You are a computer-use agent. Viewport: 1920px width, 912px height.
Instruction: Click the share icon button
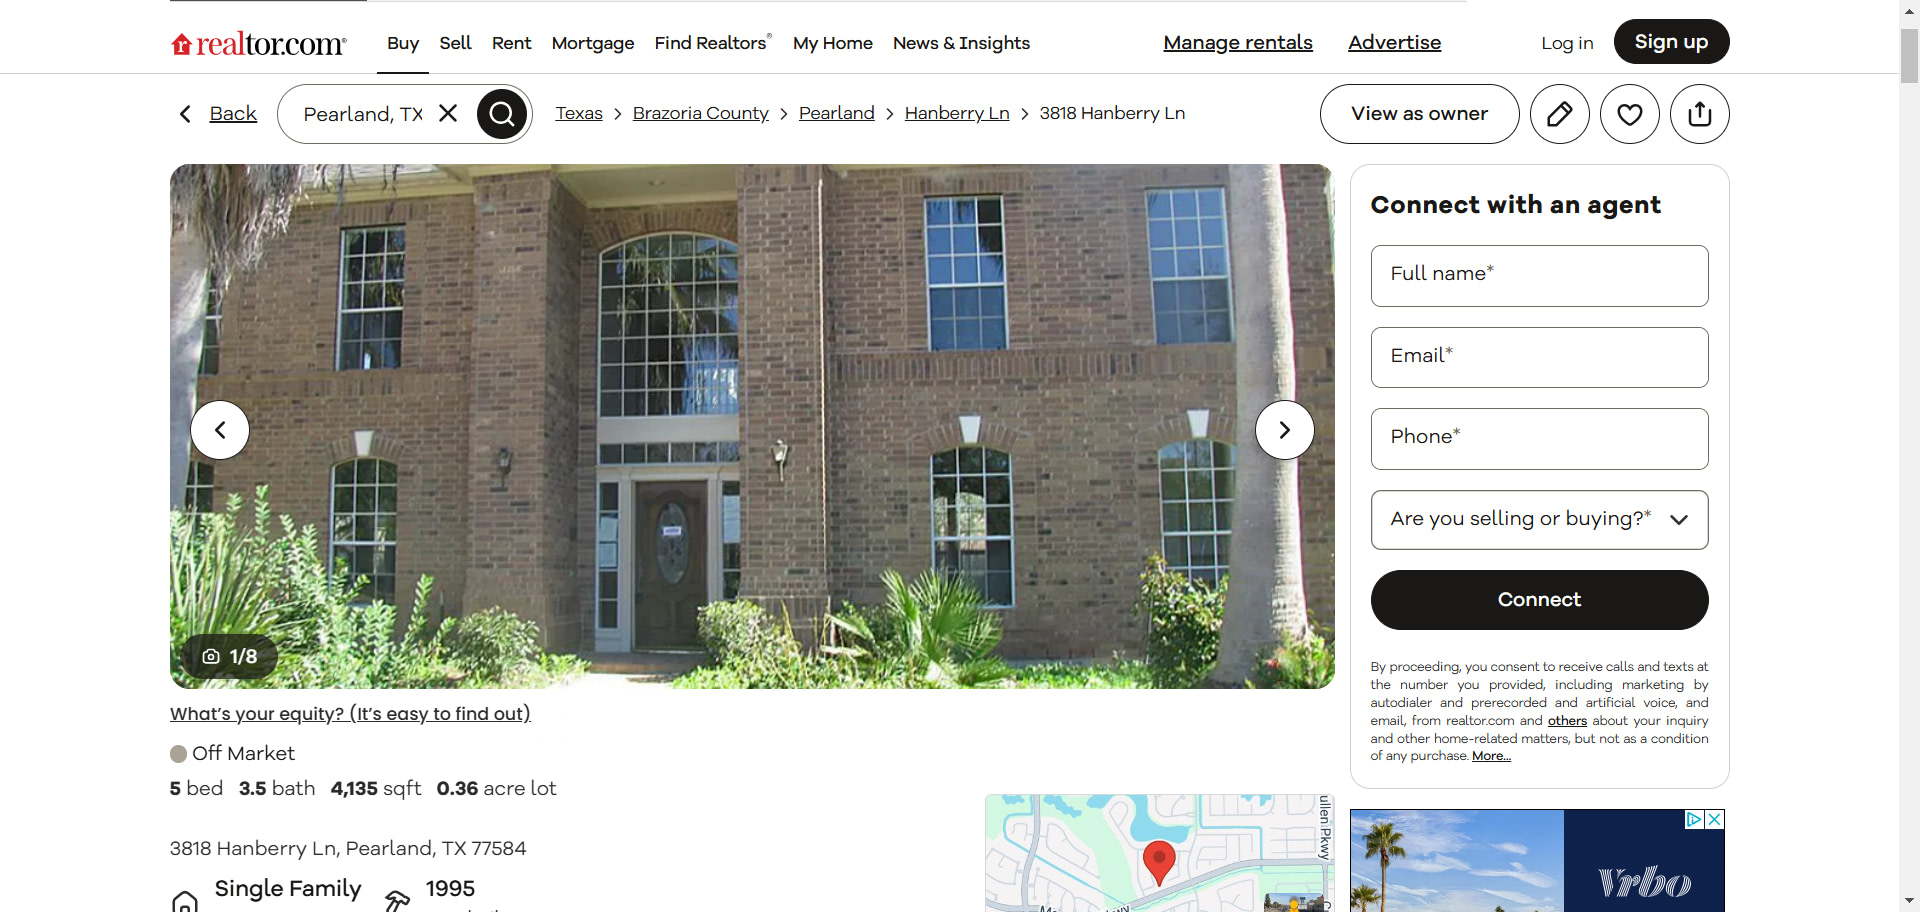tap(1699, 114)
